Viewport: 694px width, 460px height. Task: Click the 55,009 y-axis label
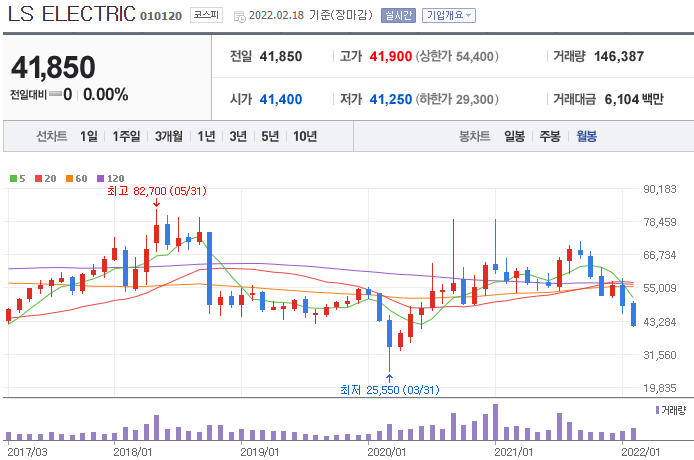[659, 288]
